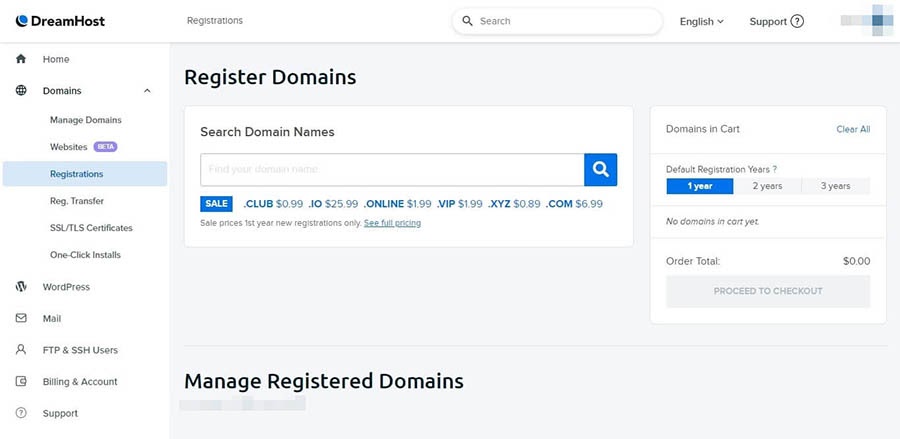Click Support link in top bar
This screenshot has width=900, height=439.
768,21
